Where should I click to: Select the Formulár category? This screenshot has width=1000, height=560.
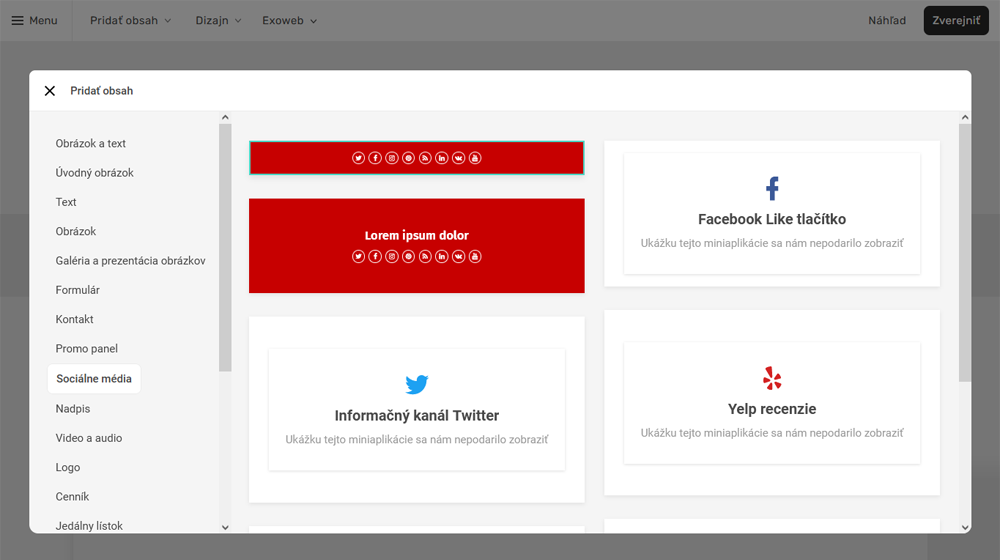coord(78,290)
